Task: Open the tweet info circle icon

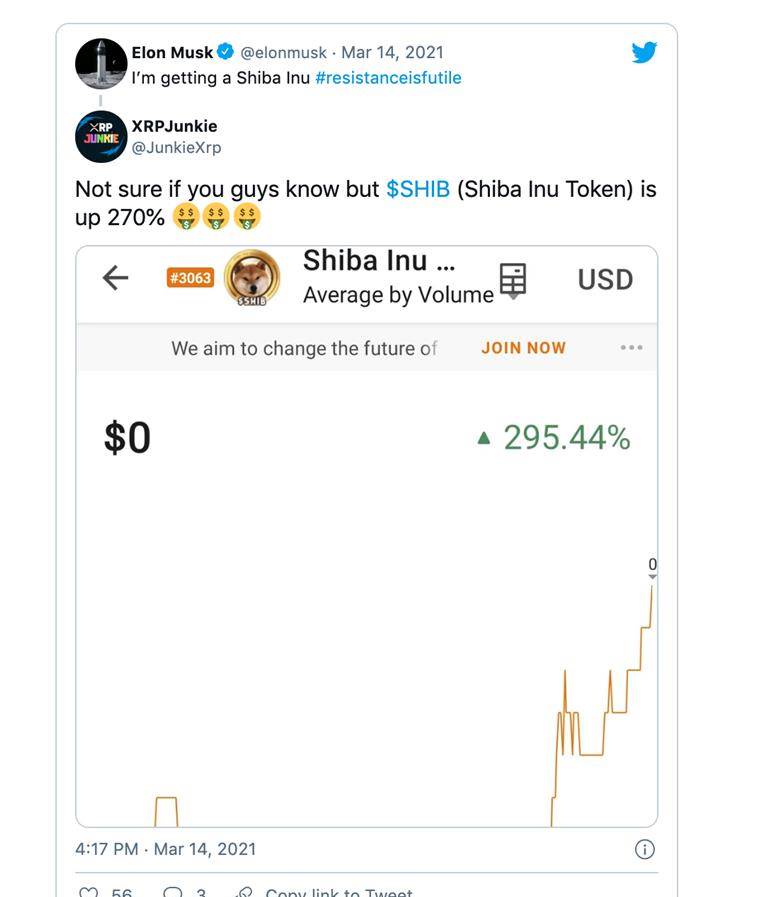Action: 645,849
